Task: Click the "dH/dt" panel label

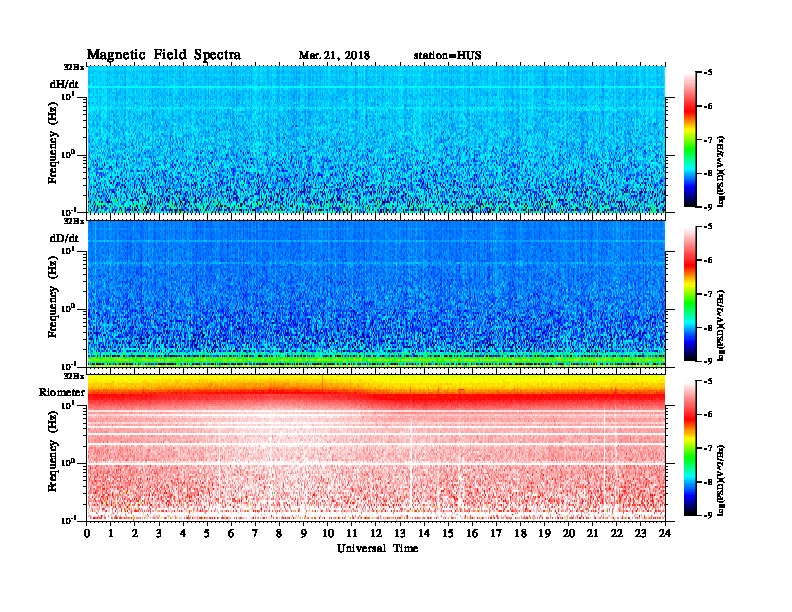Action: point(64,84)
